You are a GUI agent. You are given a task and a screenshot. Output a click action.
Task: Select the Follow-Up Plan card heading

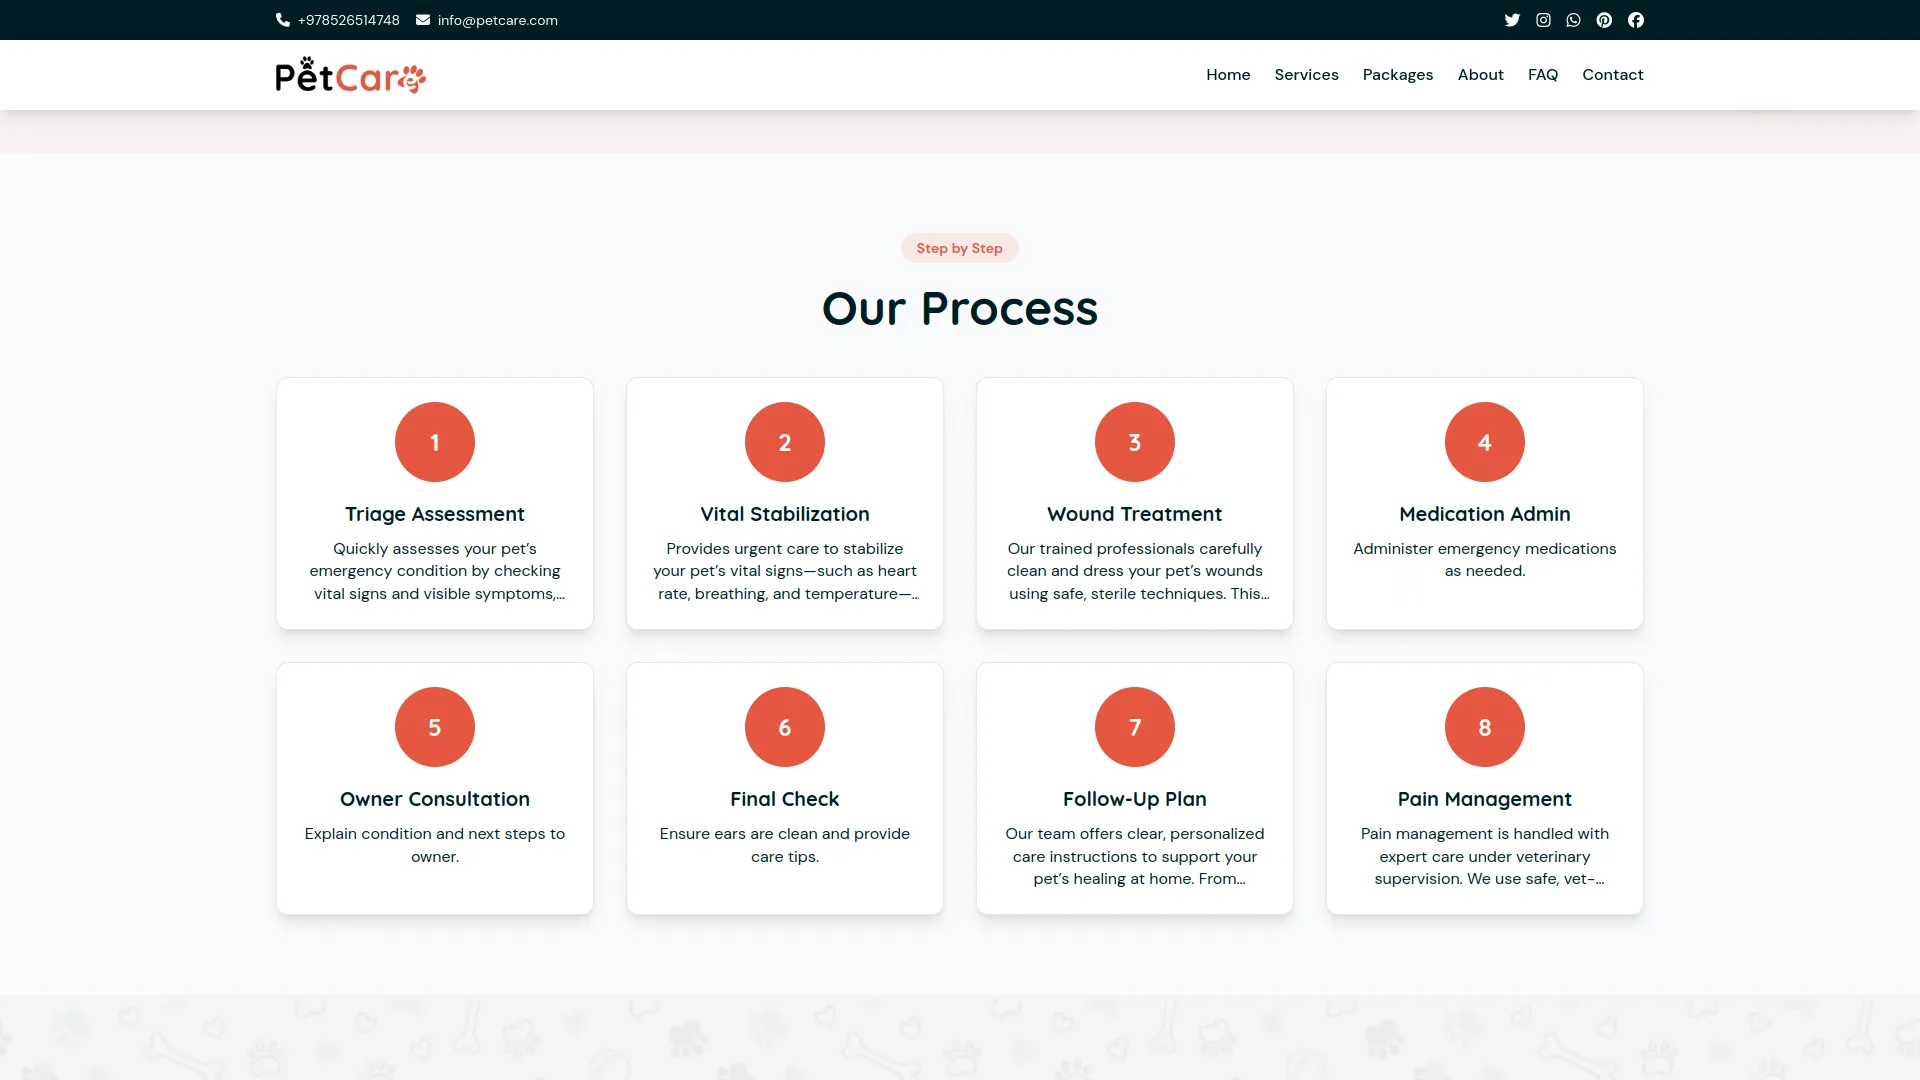(x=1134, y=799)
